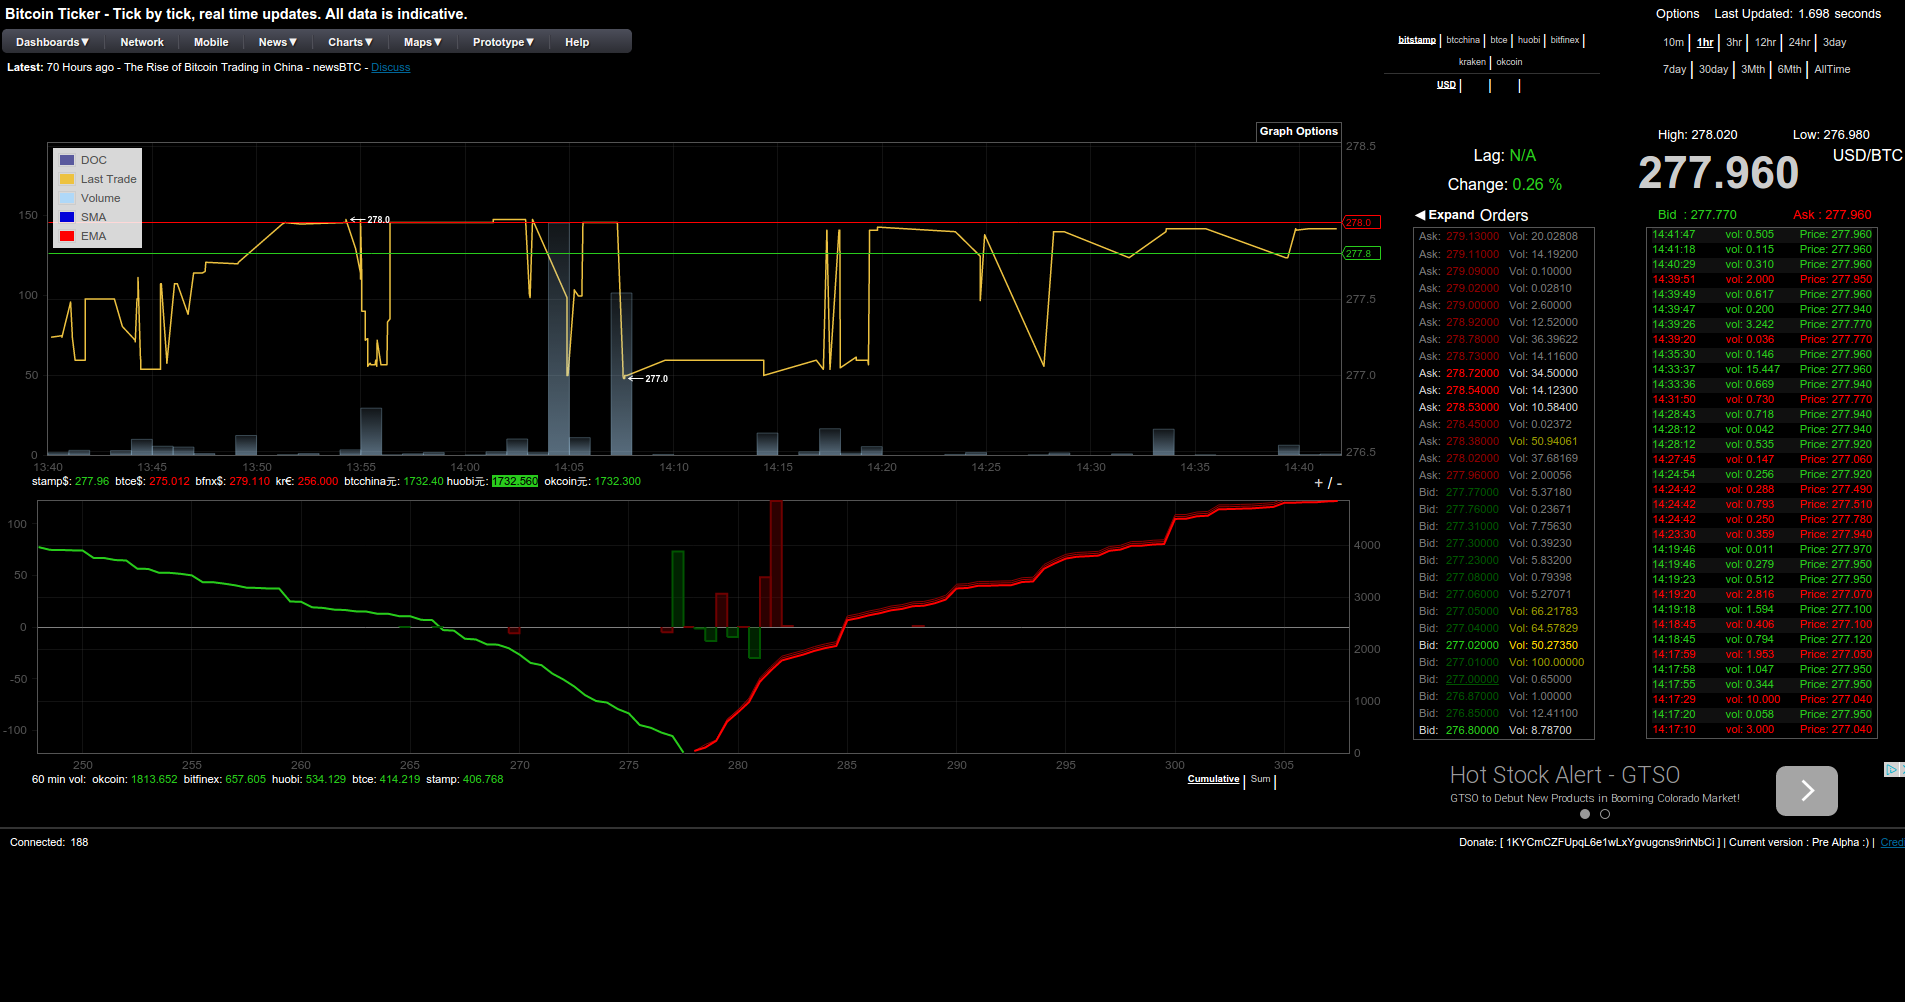The height and width of the screenshot is (1002, 1905).
Task: Select the huobi exchange
Action: pos(1529,40)
